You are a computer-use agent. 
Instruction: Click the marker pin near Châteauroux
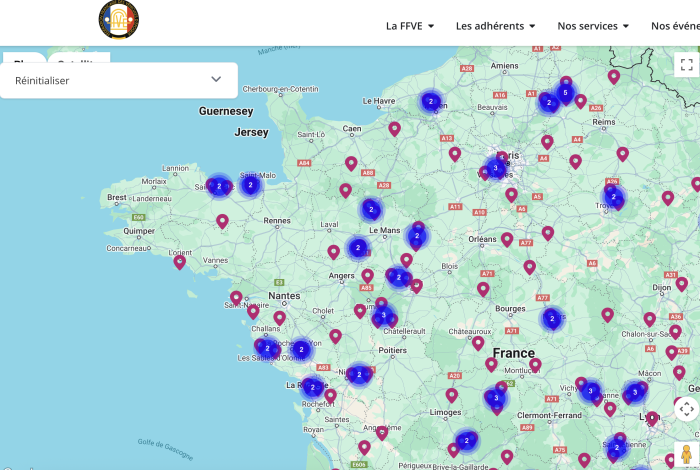point(478,342)
